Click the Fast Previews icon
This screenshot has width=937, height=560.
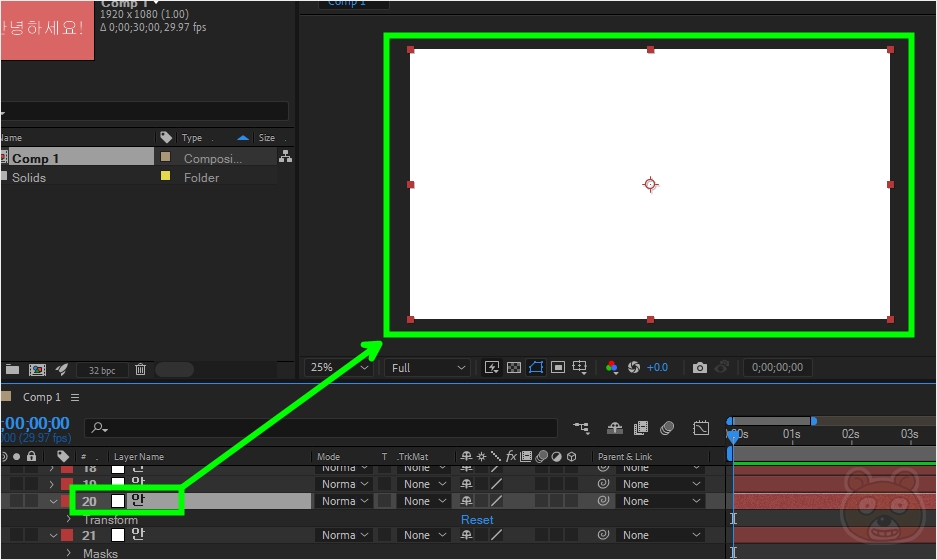click(x=492, y=368)
